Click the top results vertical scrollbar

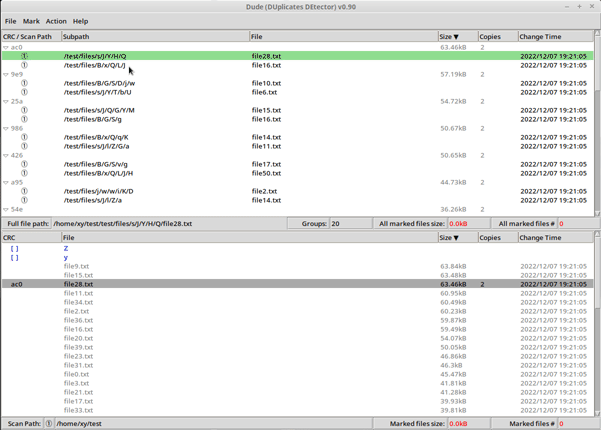click(597, 123)
